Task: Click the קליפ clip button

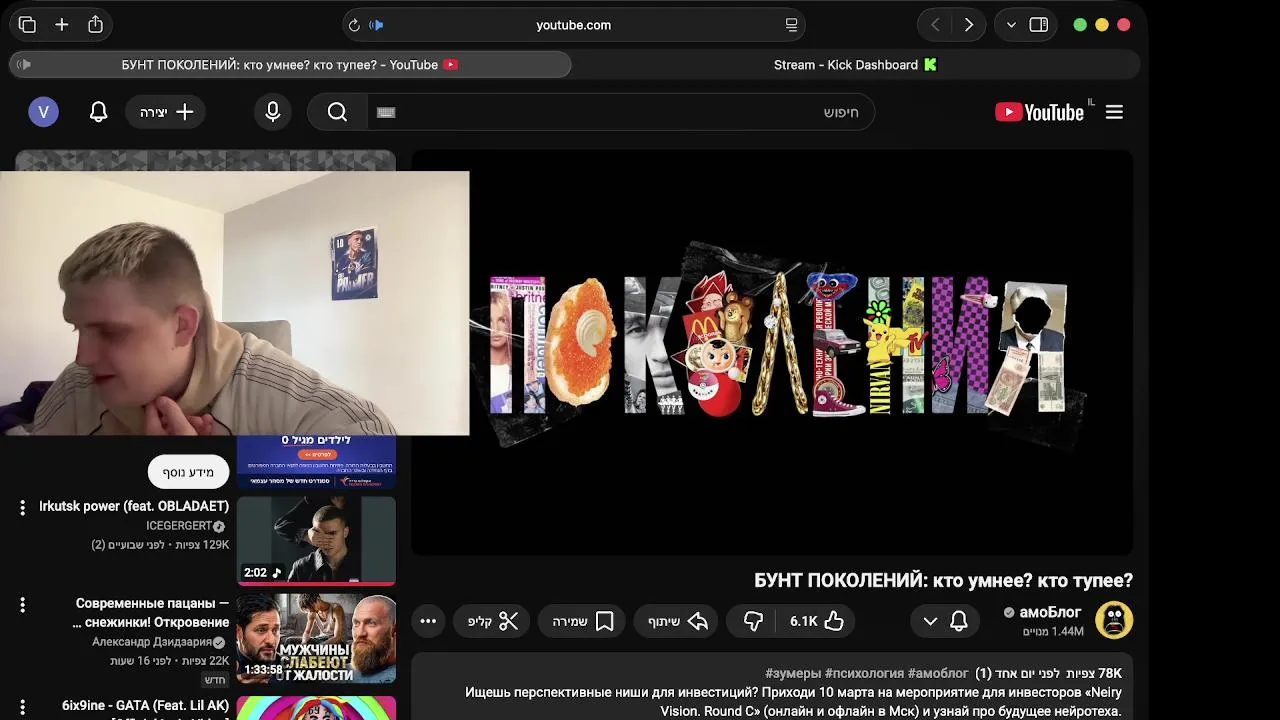Action: (x=493, y=621)
